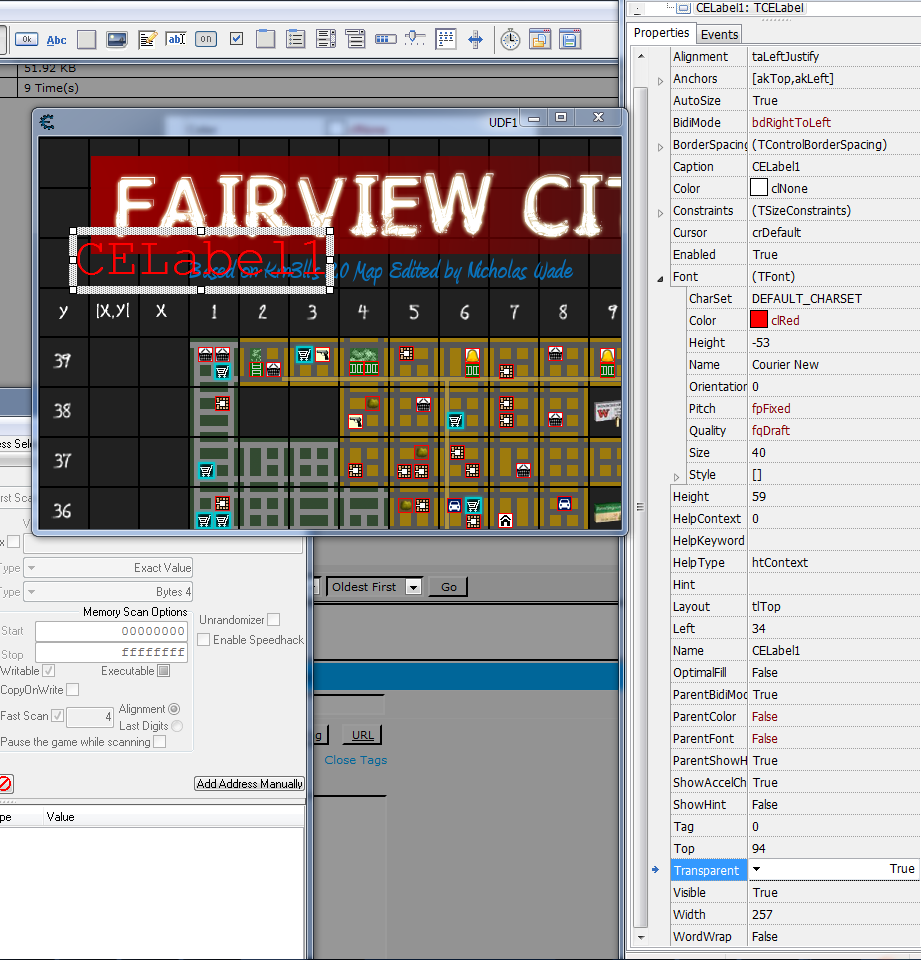Viewport: 921px width, 960px height.
Task: Choose the Memo component icon
Action: [x=147, y=40]
